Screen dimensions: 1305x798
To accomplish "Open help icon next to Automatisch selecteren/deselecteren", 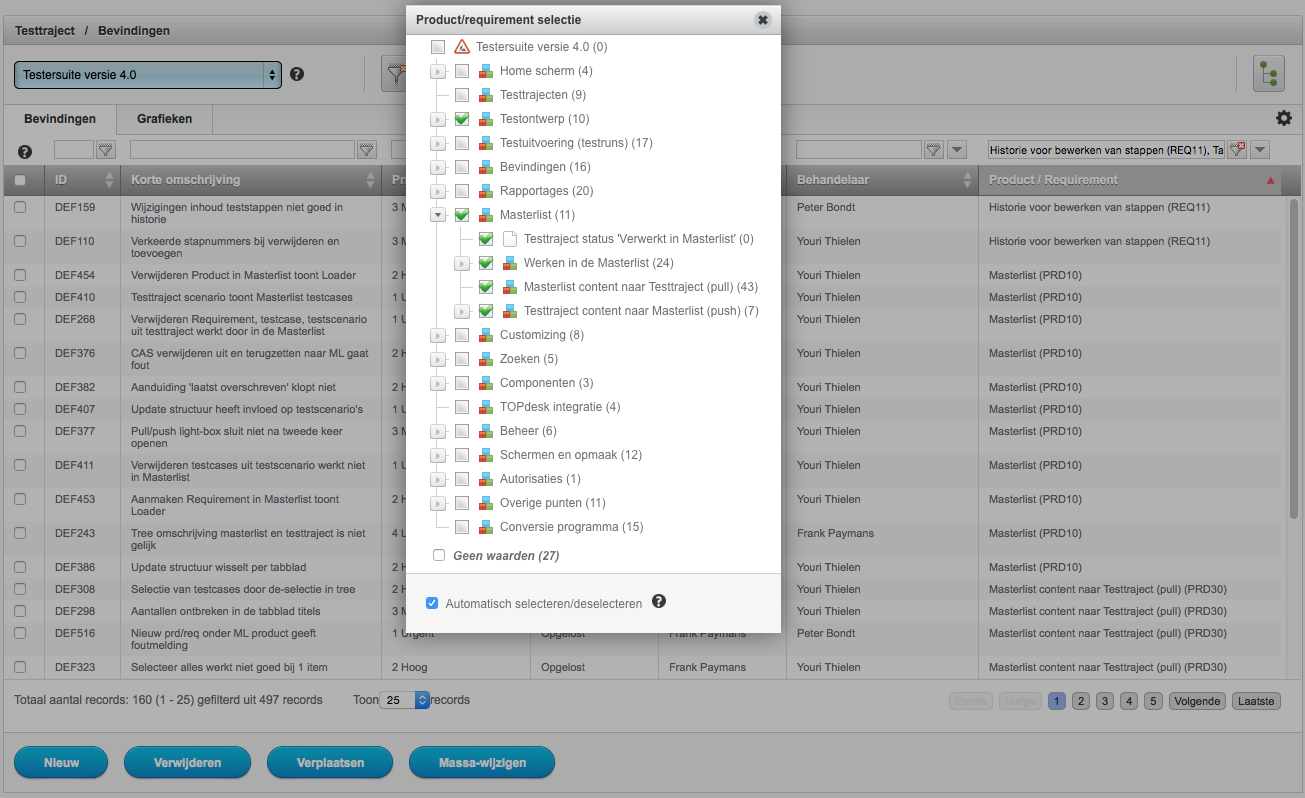I will point(659,601).
